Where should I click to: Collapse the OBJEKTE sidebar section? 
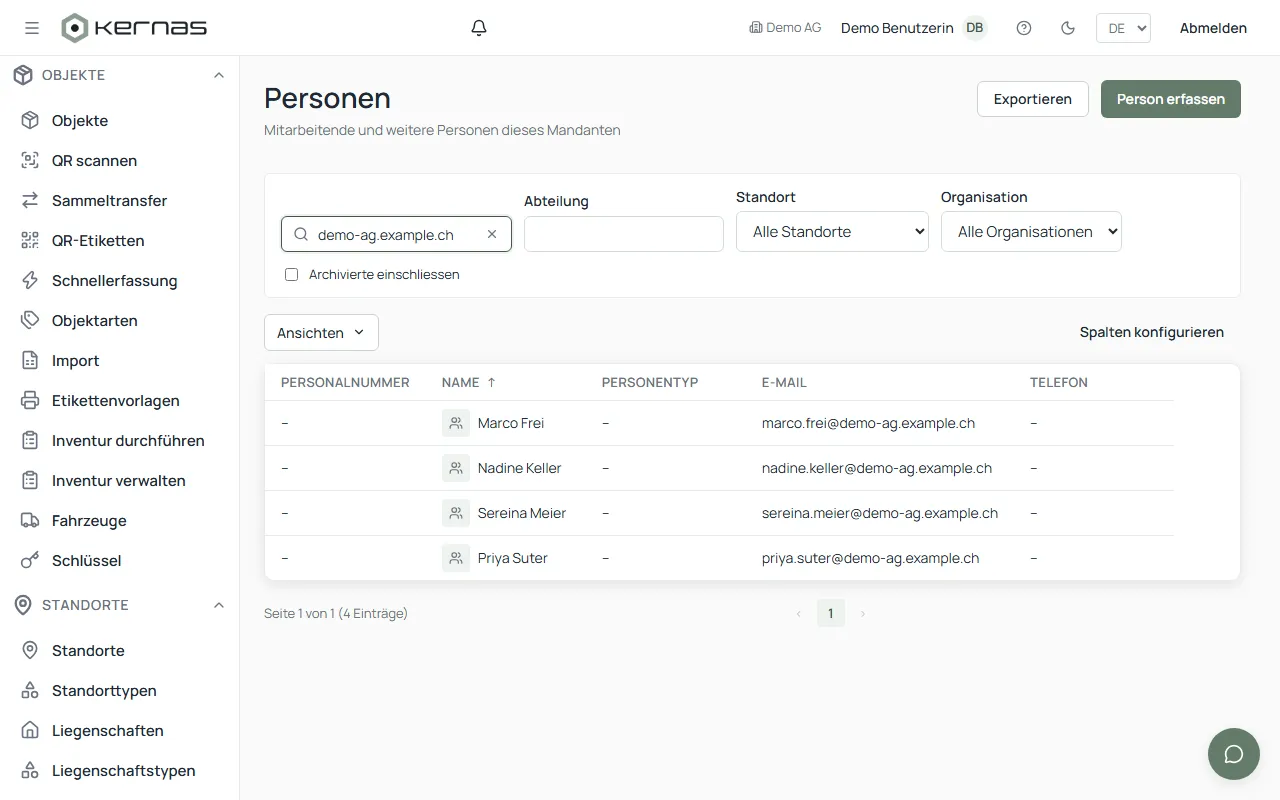tap(219, 75)
